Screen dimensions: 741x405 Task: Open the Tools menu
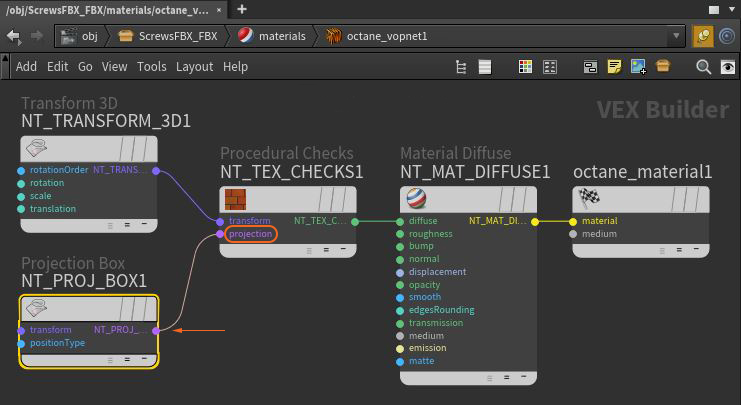pos(152,67)
